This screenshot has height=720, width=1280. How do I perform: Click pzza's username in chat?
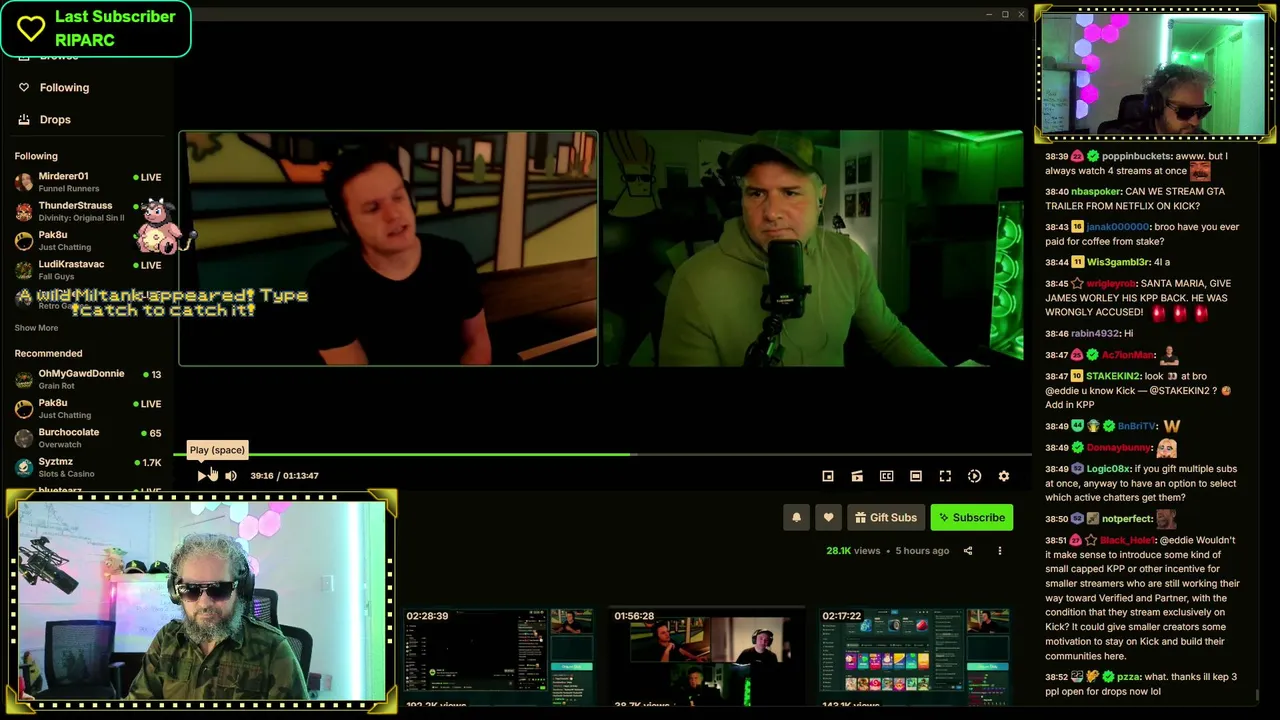1129,677
